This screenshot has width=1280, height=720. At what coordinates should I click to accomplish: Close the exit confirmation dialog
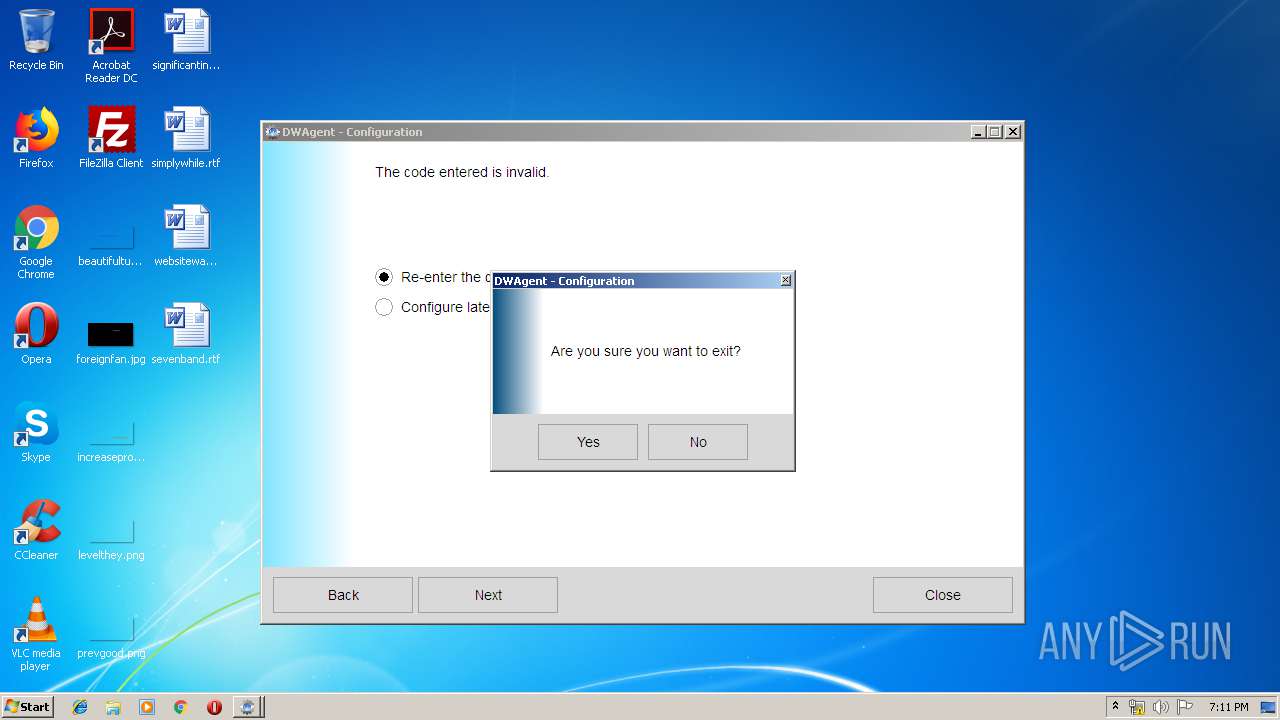coord(786,281)
